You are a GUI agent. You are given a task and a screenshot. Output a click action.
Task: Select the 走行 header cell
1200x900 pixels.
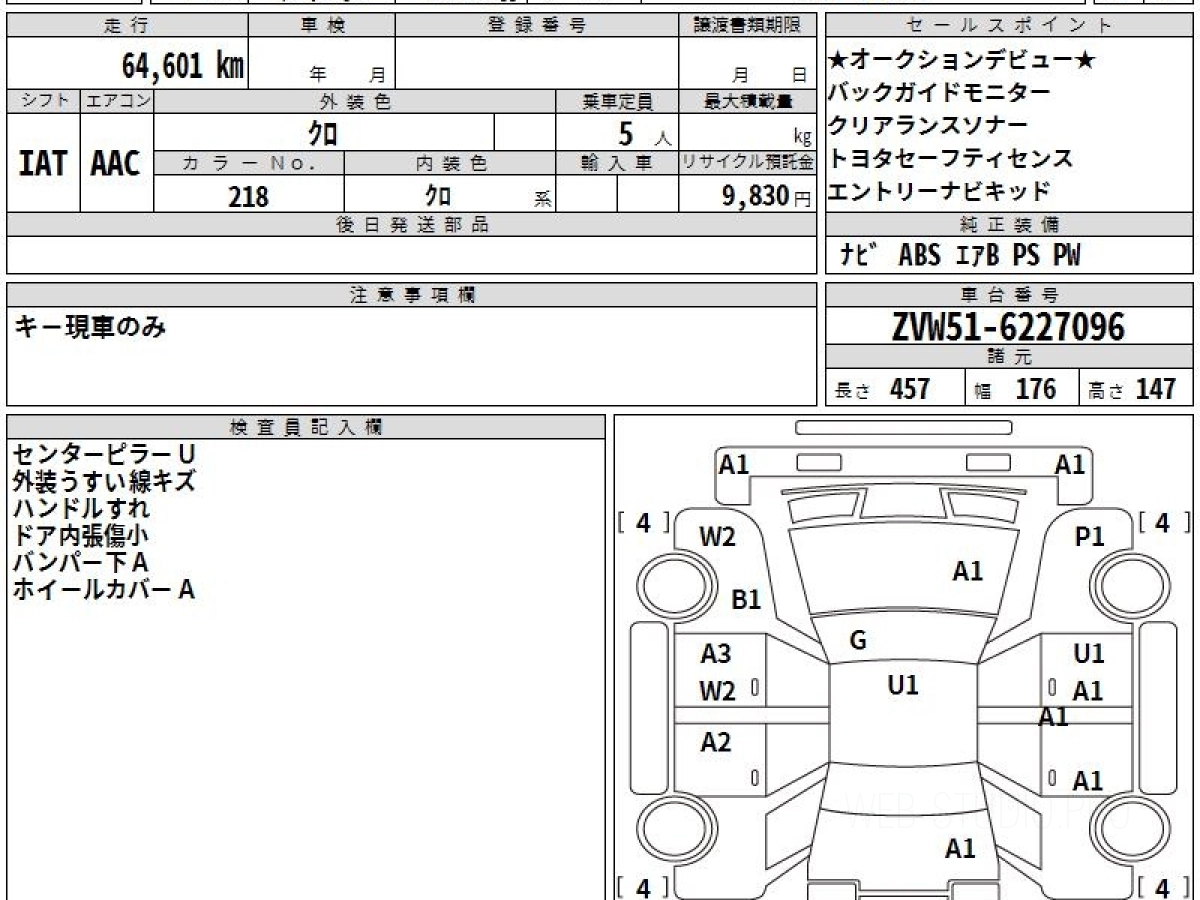(127, 26)
